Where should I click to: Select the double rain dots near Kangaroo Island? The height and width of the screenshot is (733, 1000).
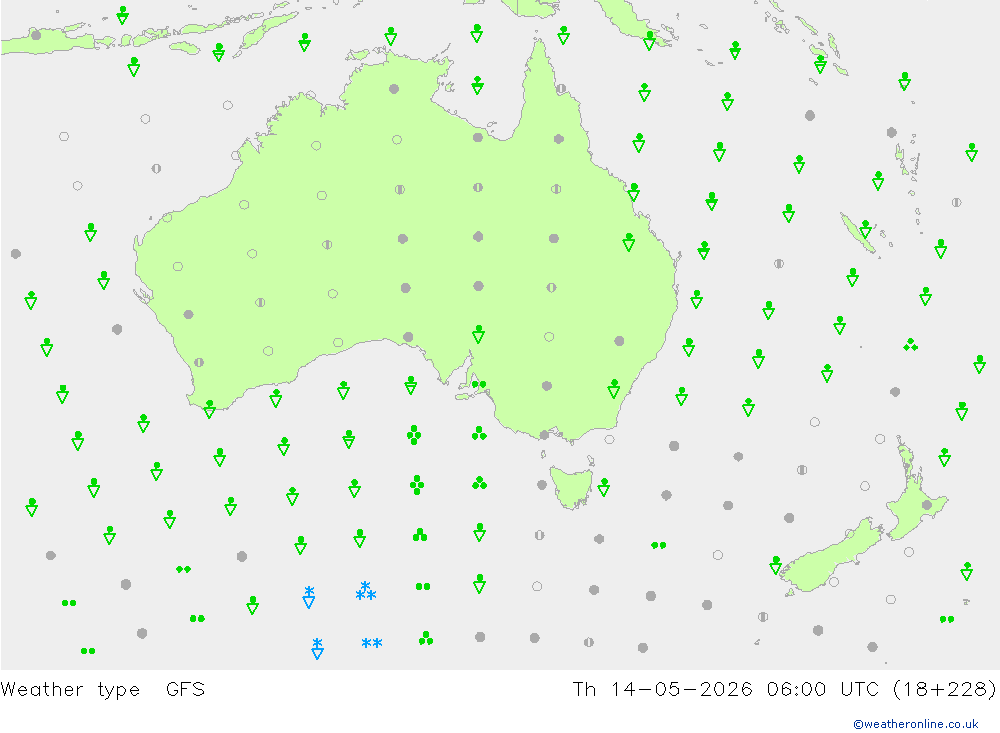479,384
